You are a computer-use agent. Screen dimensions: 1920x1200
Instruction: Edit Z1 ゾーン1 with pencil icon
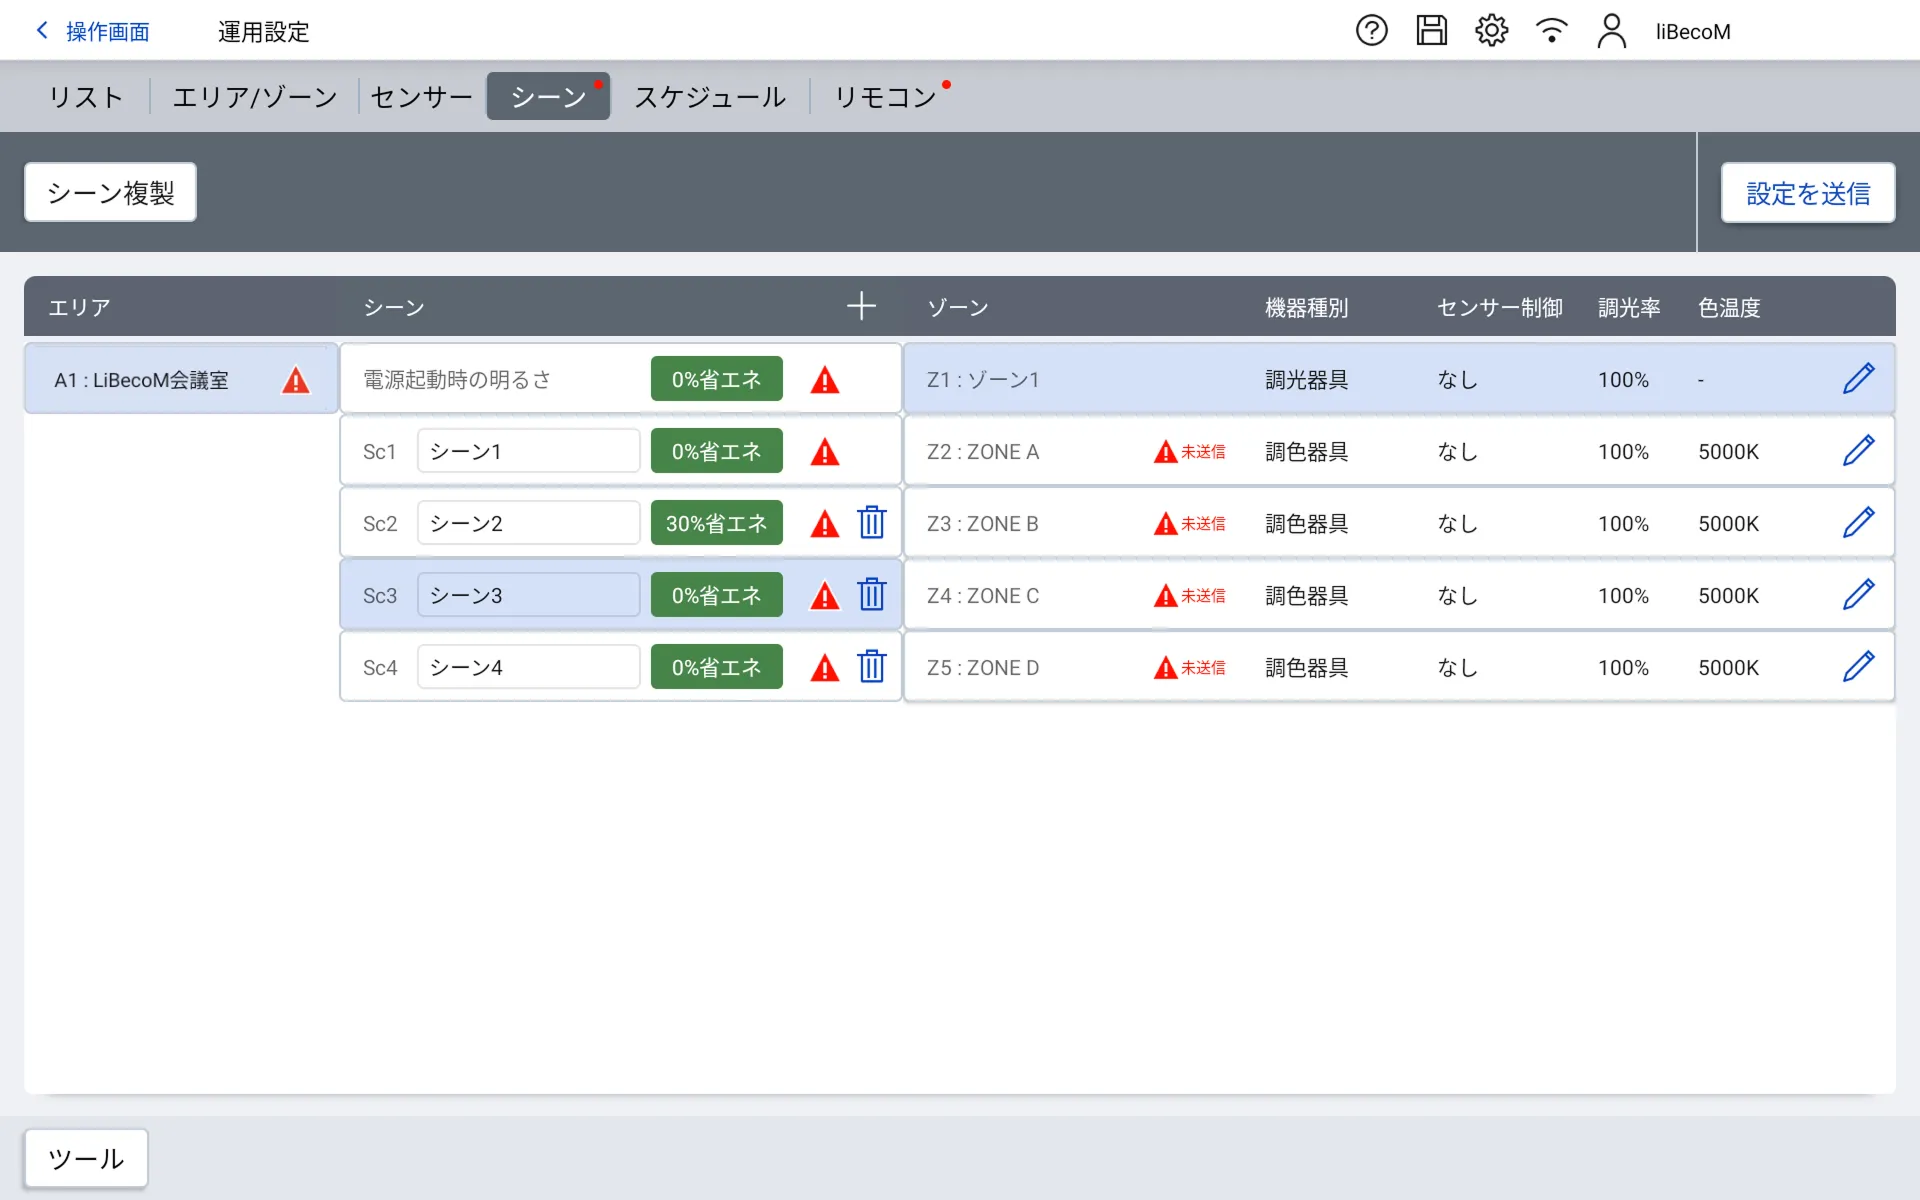1858,379
